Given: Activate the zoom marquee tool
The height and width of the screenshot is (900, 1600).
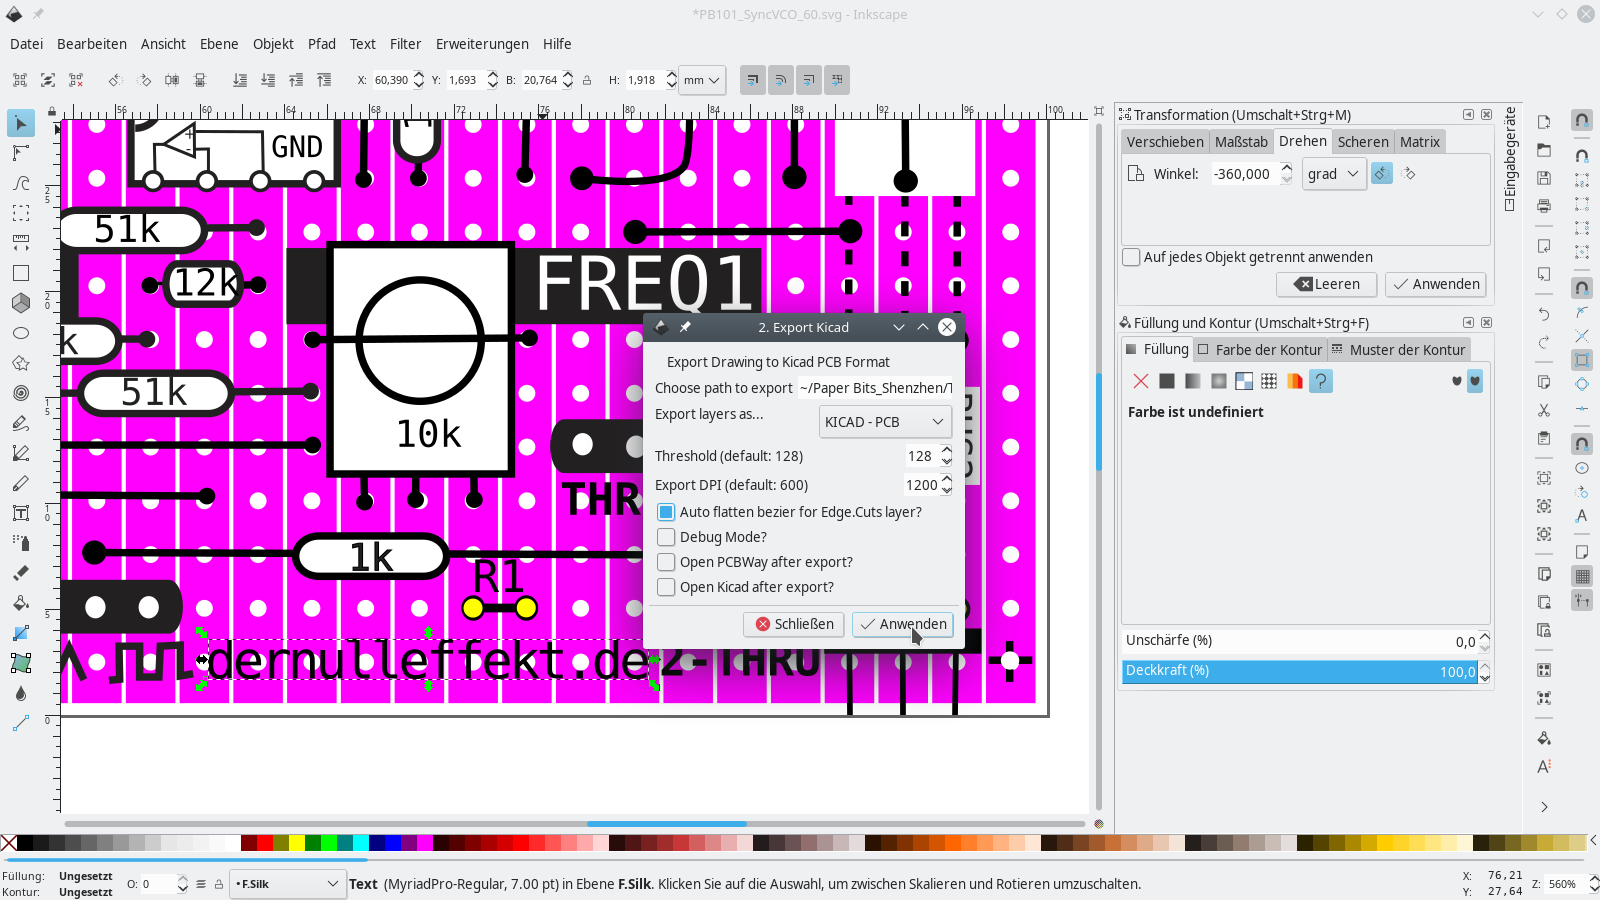Looking at the screenshot, I should point(20,213).
